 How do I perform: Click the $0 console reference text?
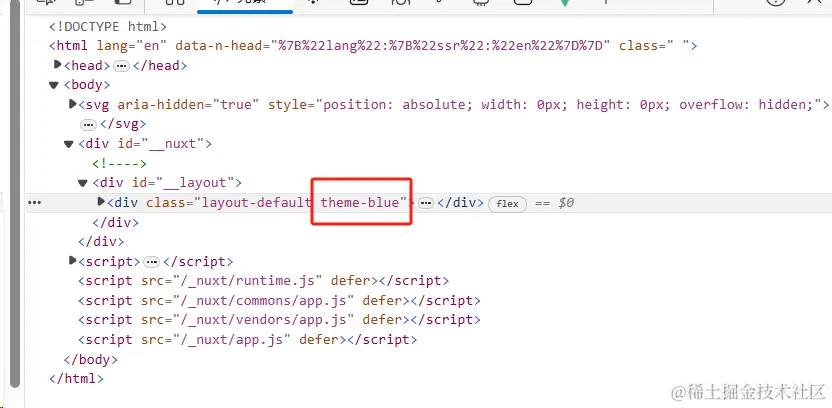point(566,203)
